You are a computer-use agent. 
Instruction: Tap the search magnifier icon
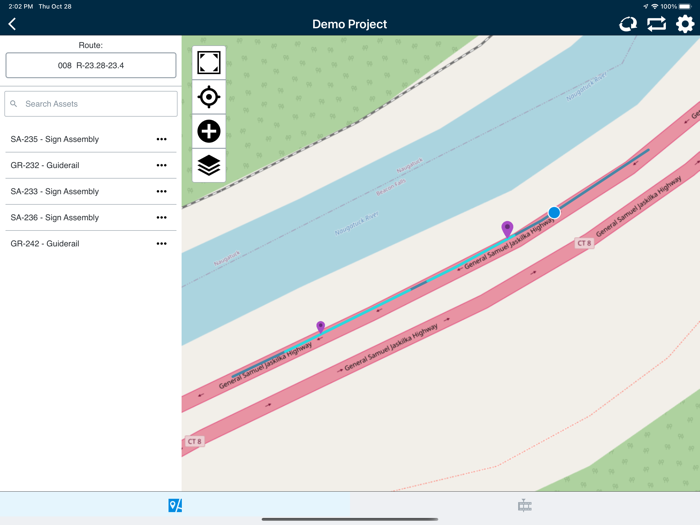[14, 104]
